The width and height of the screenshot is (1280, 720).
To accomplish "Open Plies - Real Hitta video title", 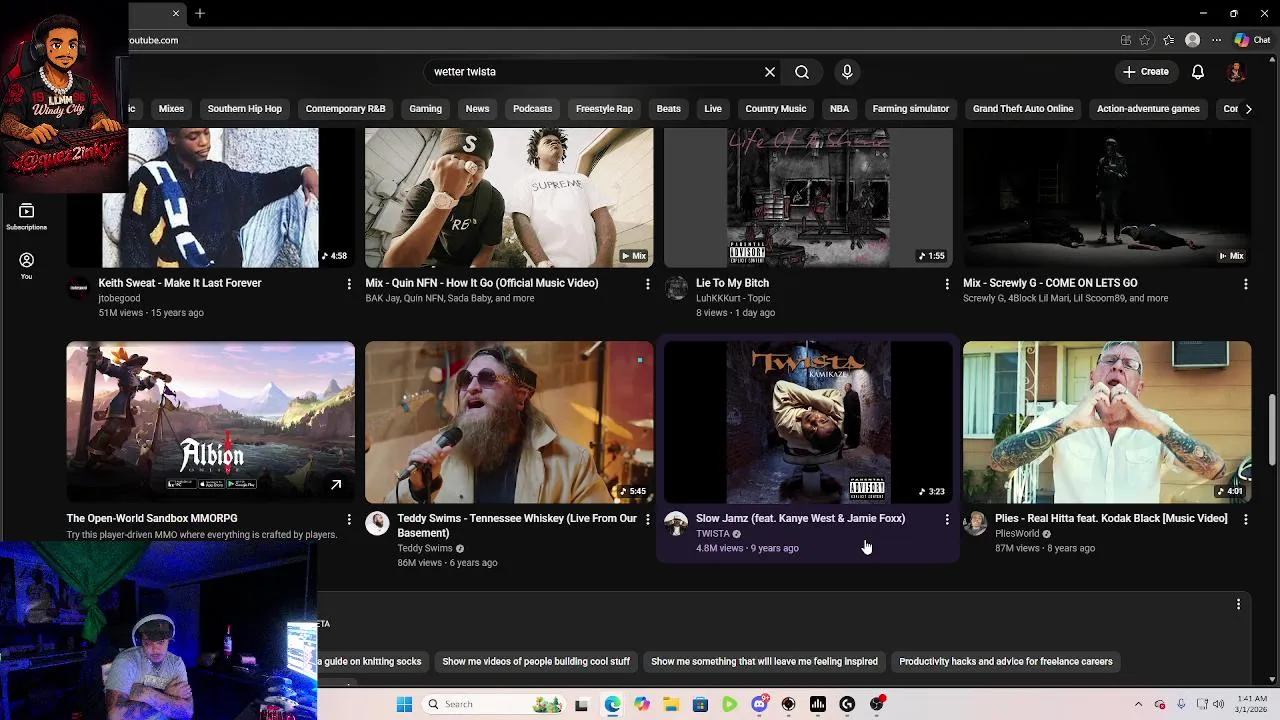I will tap(1111, 518).
